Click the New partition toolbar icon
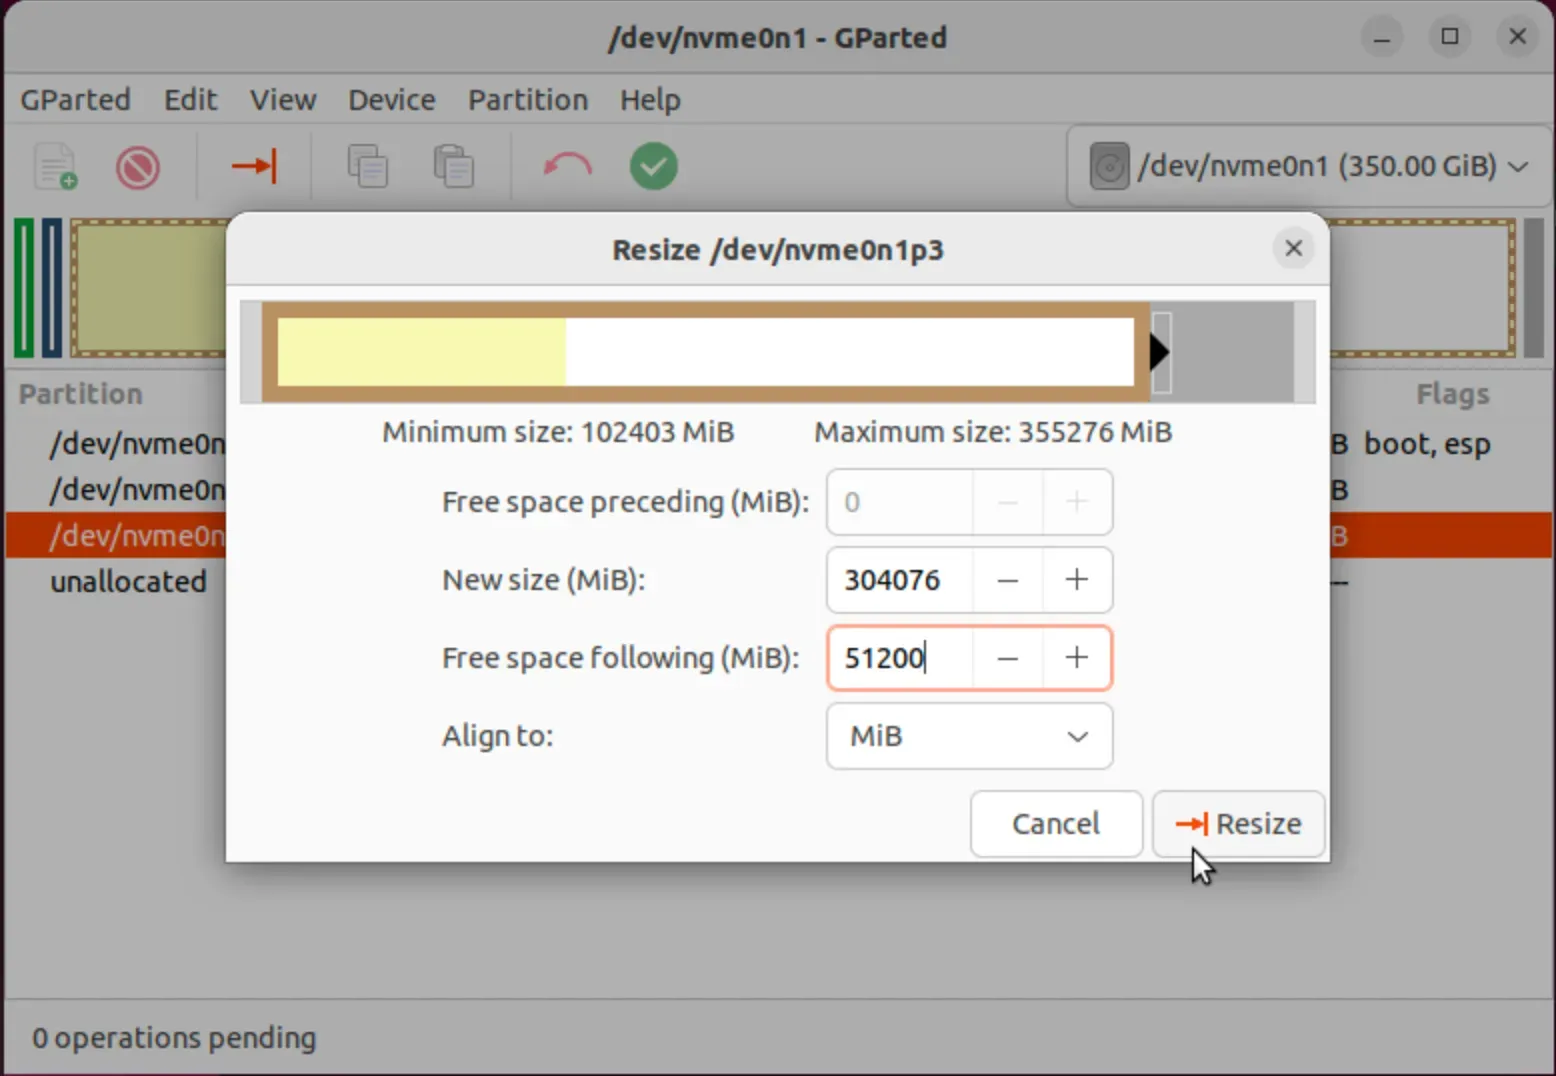The width and height of the screenshot is (1556, 1076). 56,166
